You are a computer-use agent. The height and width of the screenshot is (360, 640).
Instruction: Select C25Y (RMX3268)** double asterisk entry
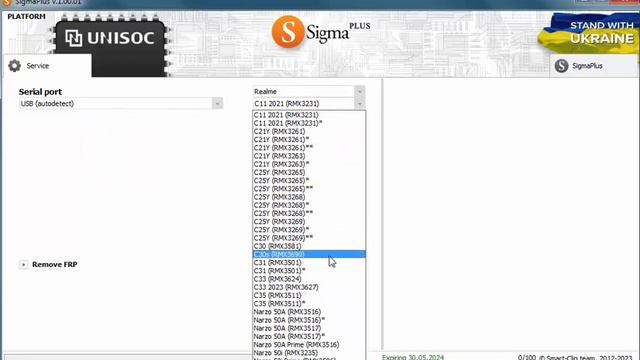(309, 213)
